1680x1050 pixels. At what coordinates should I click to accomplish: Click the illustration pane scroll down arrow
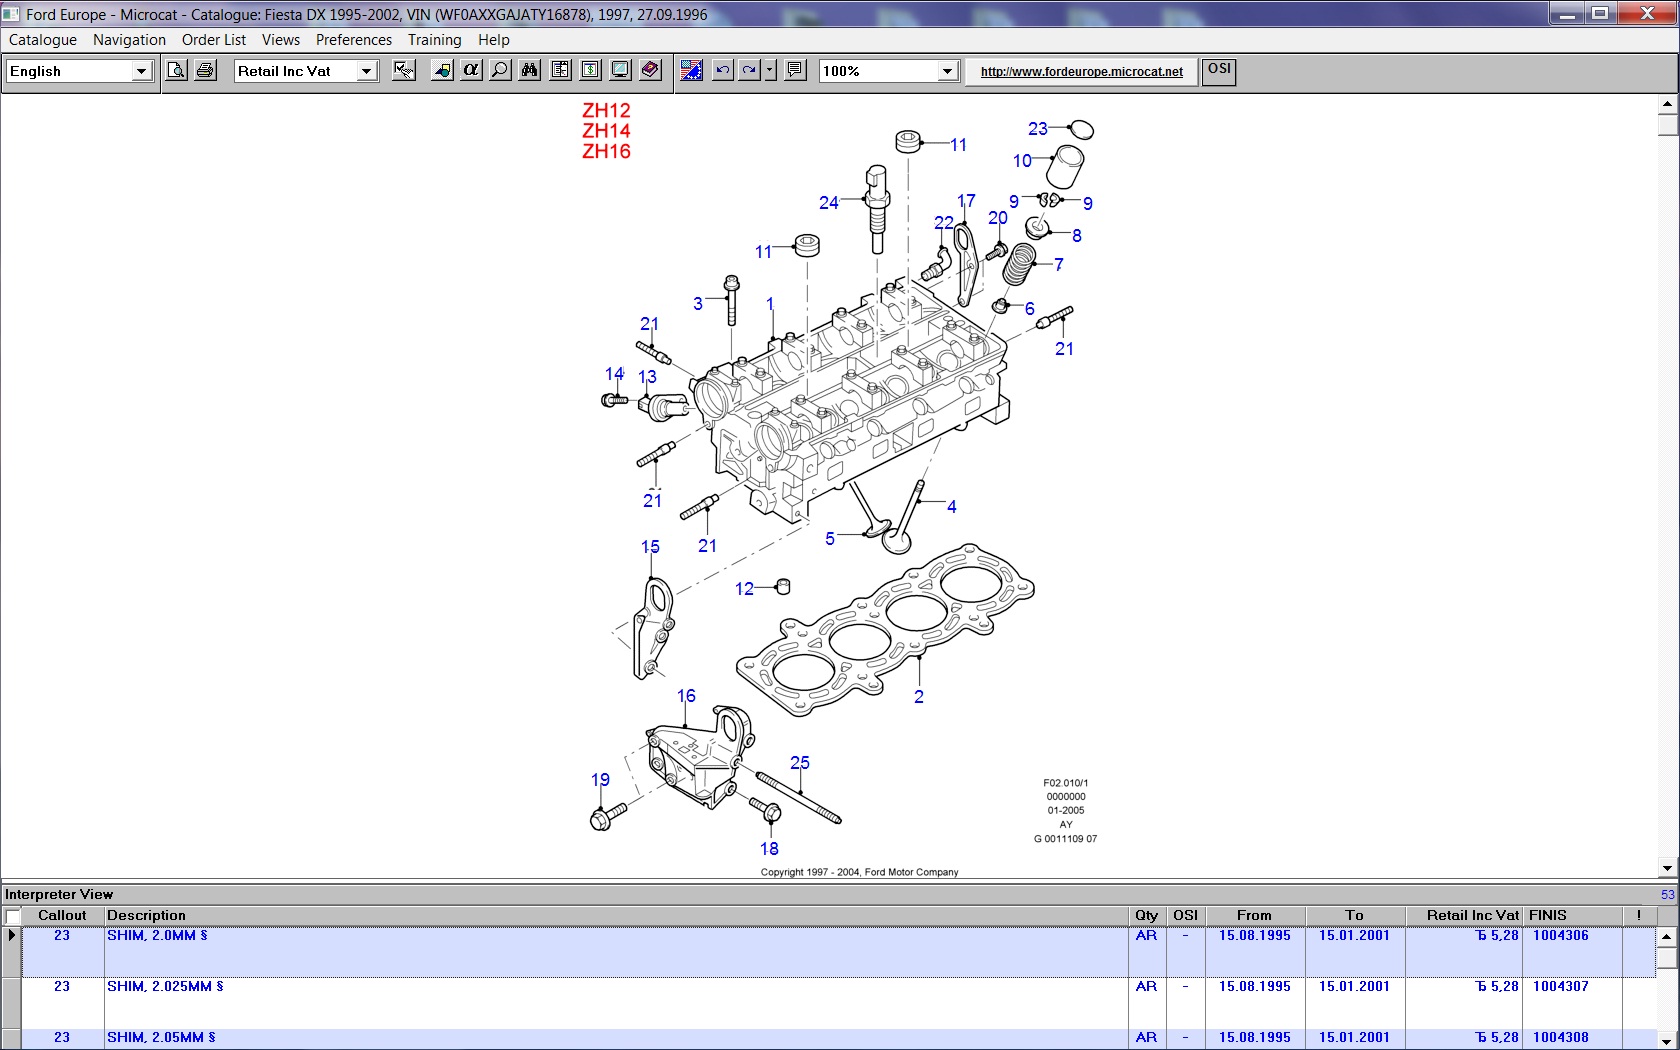pos(1667,869)
